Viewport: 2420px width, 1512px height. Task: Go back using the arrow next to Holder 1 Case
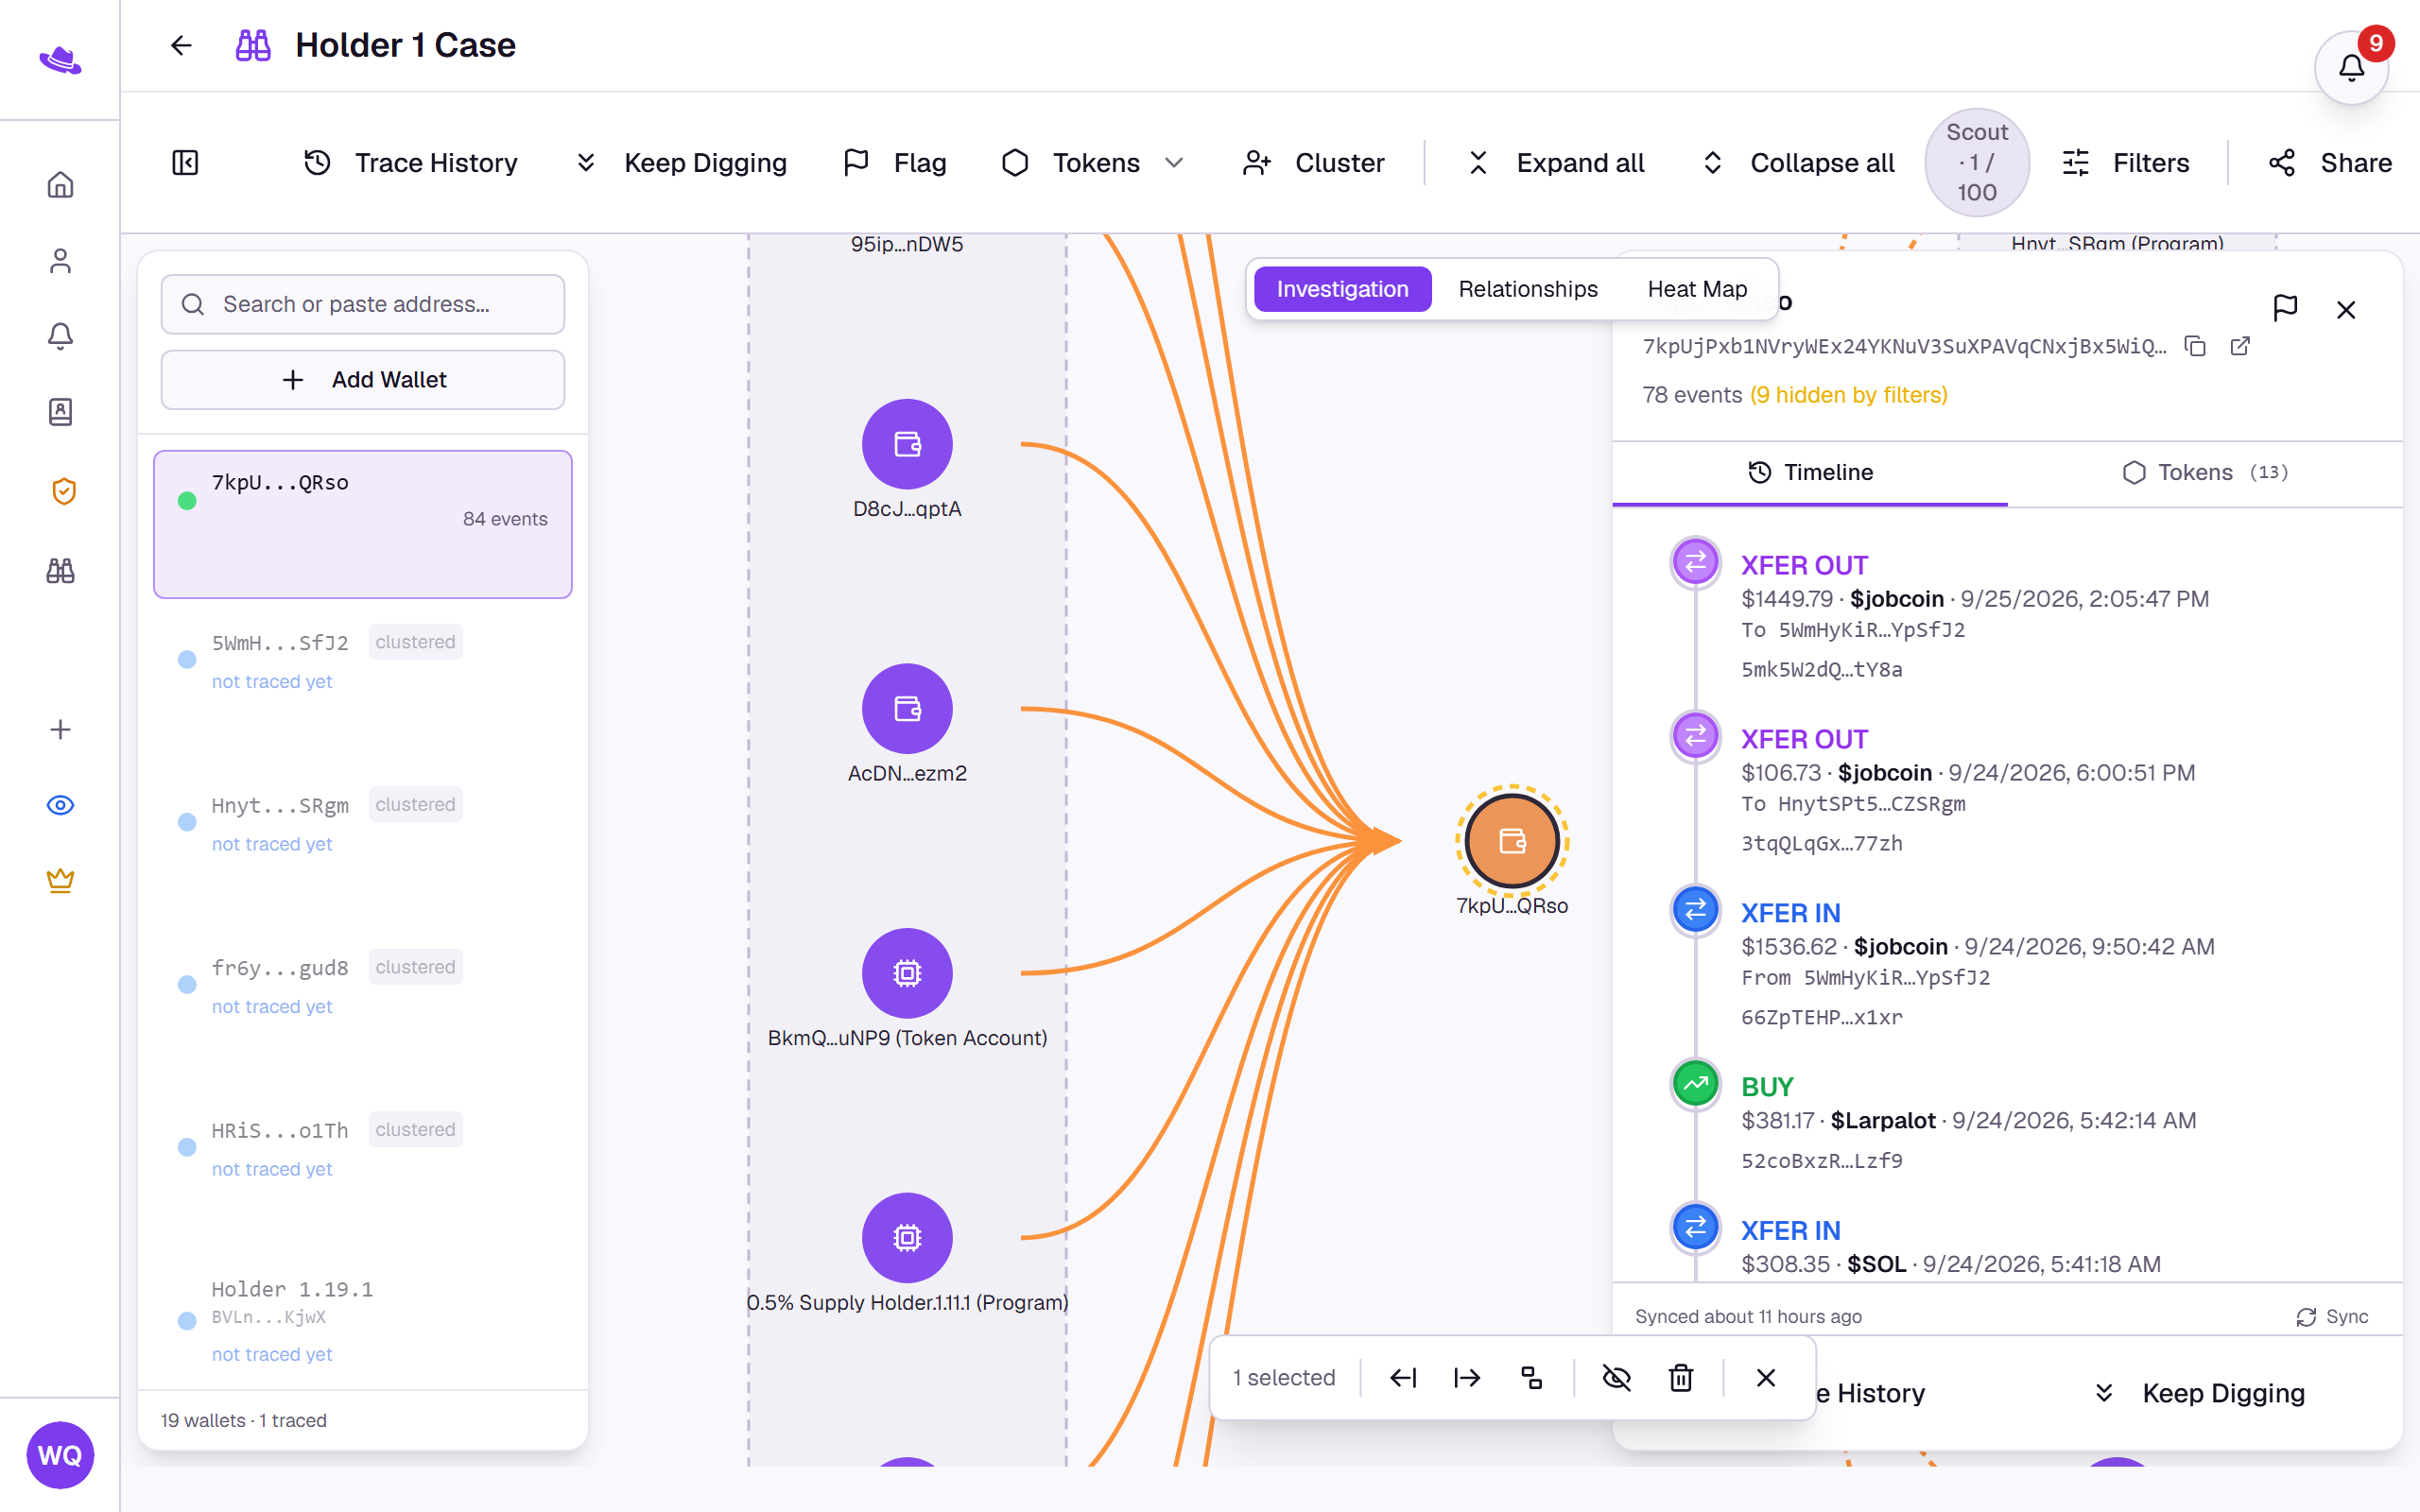pyautogui.click(x=181, y=45)
